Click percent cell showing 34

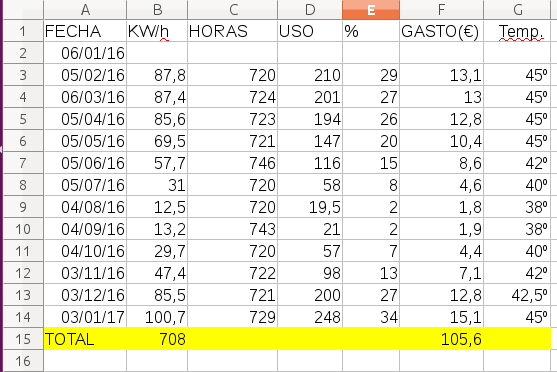371,317
